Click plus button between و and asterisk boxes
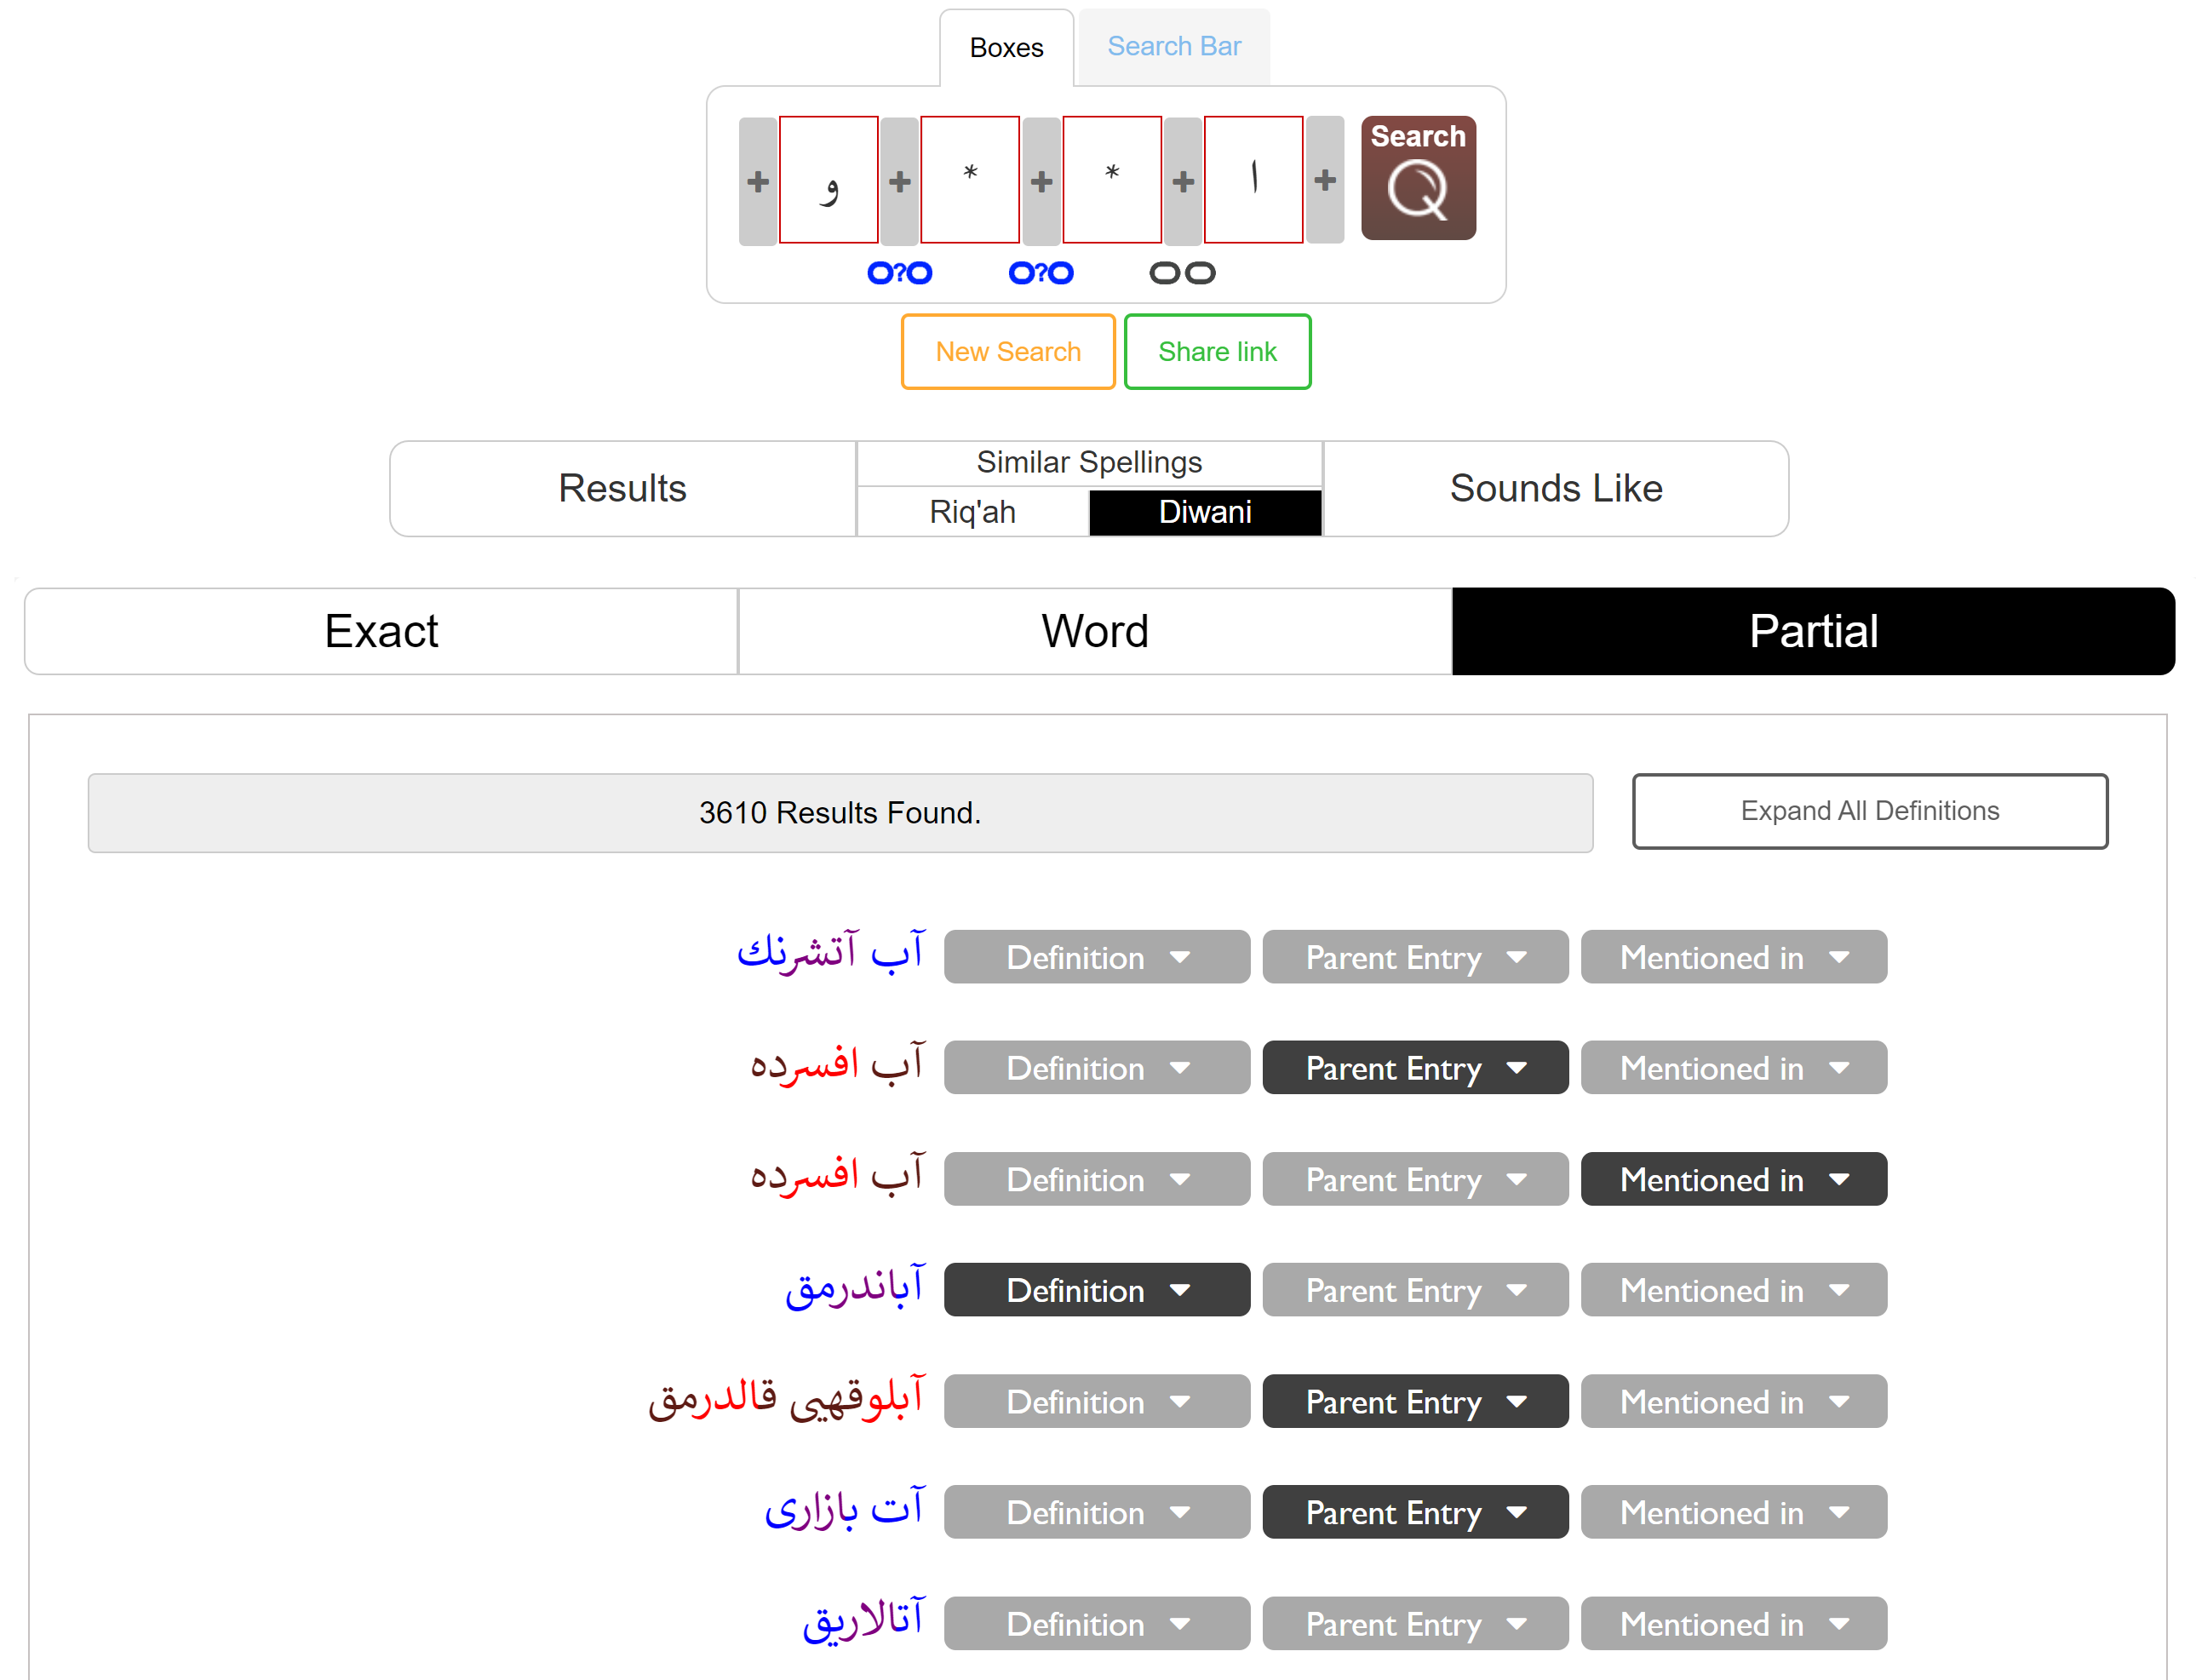Viewport: 2196px width, 1680px height. tap(899, 181)
